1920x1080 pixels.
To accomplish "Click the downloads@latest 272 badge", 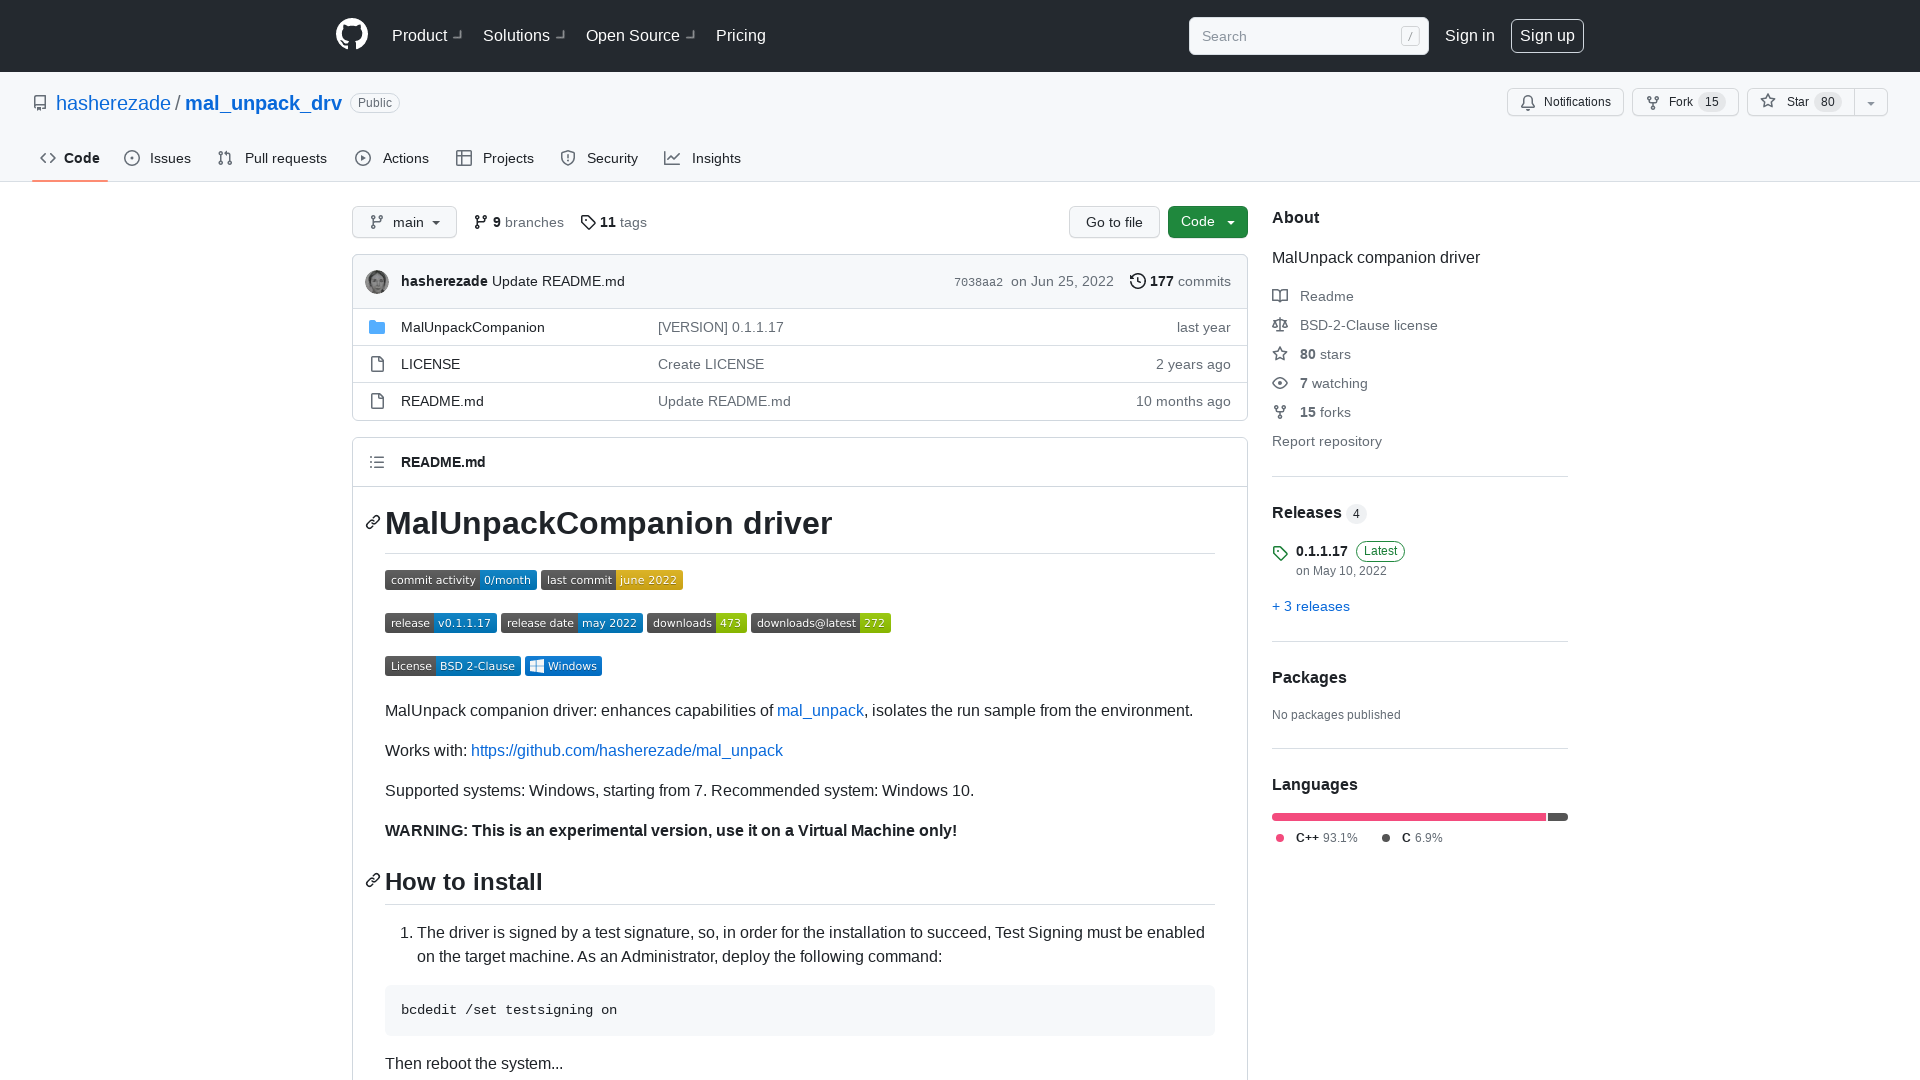I will point(821,623).
